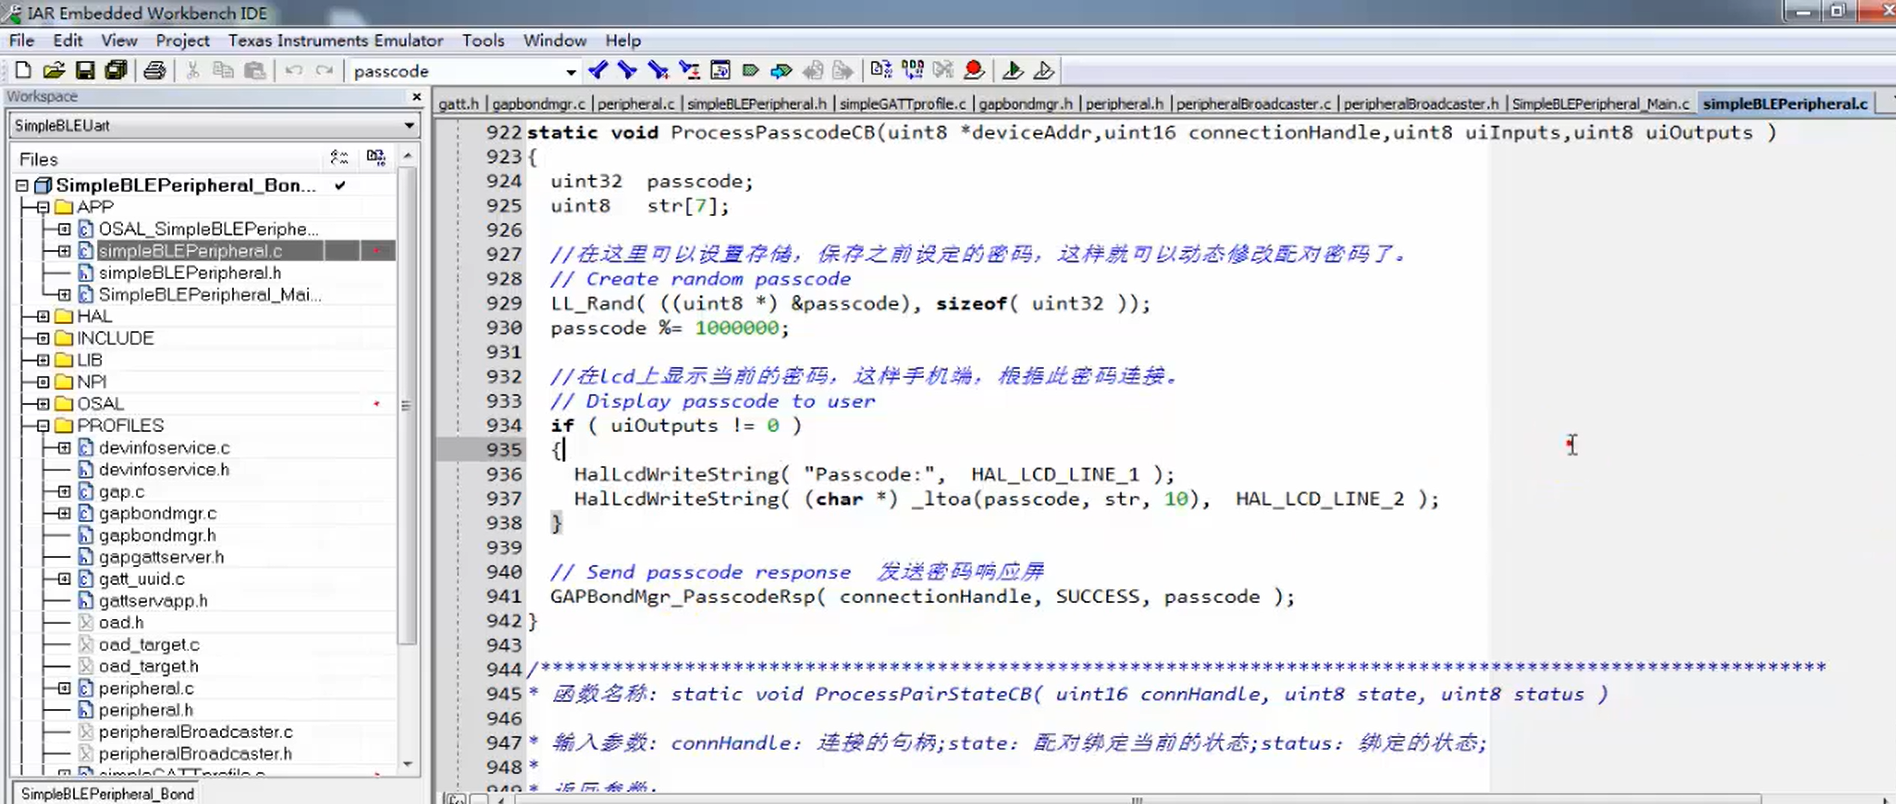Click the Replace toolbar icon
The image size is (1896, 804).
tap(689, 70)
